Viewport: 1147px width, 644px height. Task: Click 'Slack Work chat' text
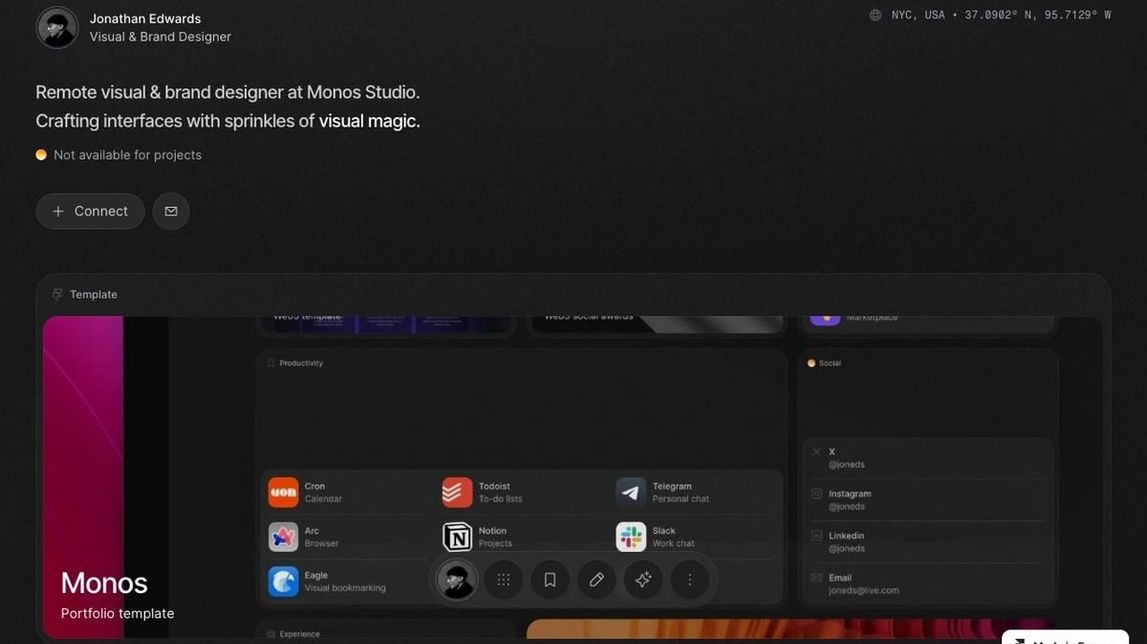point(673,537)
